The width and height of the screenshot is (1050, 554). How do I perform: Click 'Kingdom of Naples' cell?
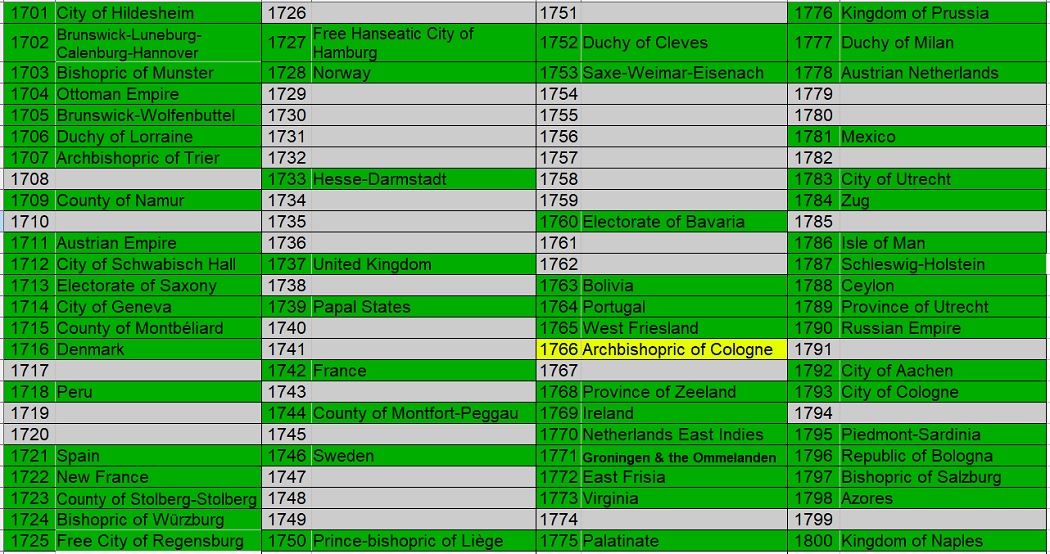(x=943, y=541)
